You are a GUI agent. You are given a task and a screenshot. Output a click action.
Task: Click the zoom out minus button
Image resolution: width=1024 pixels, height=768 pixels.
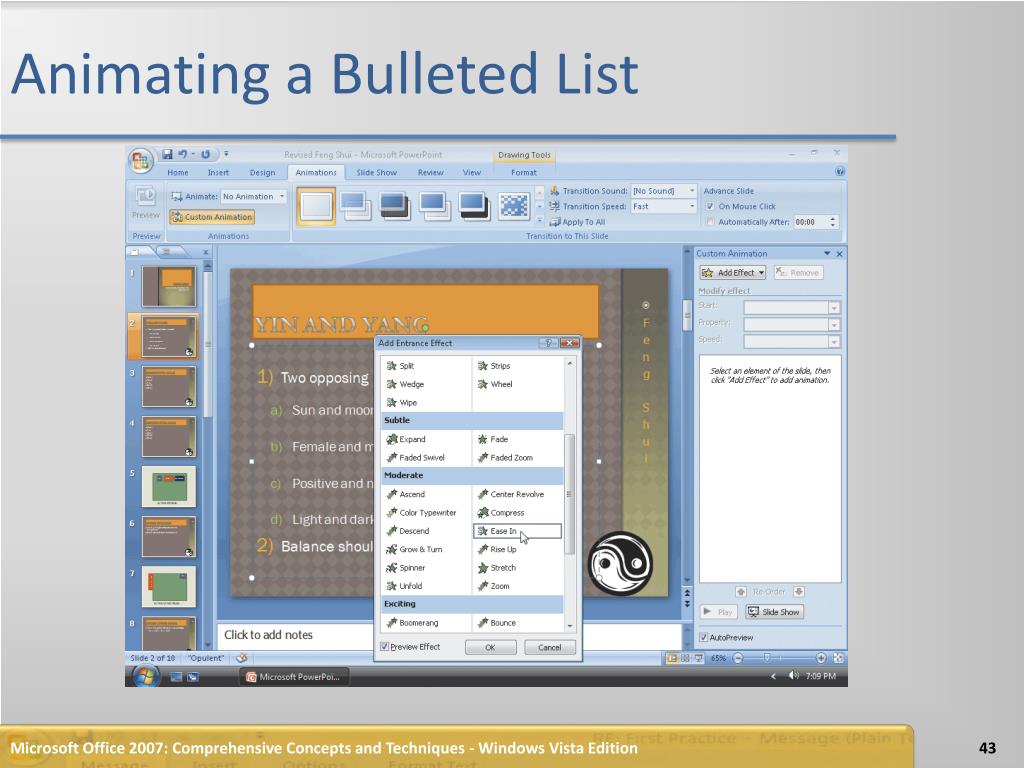pyautogui.click(x=738, y=658)
